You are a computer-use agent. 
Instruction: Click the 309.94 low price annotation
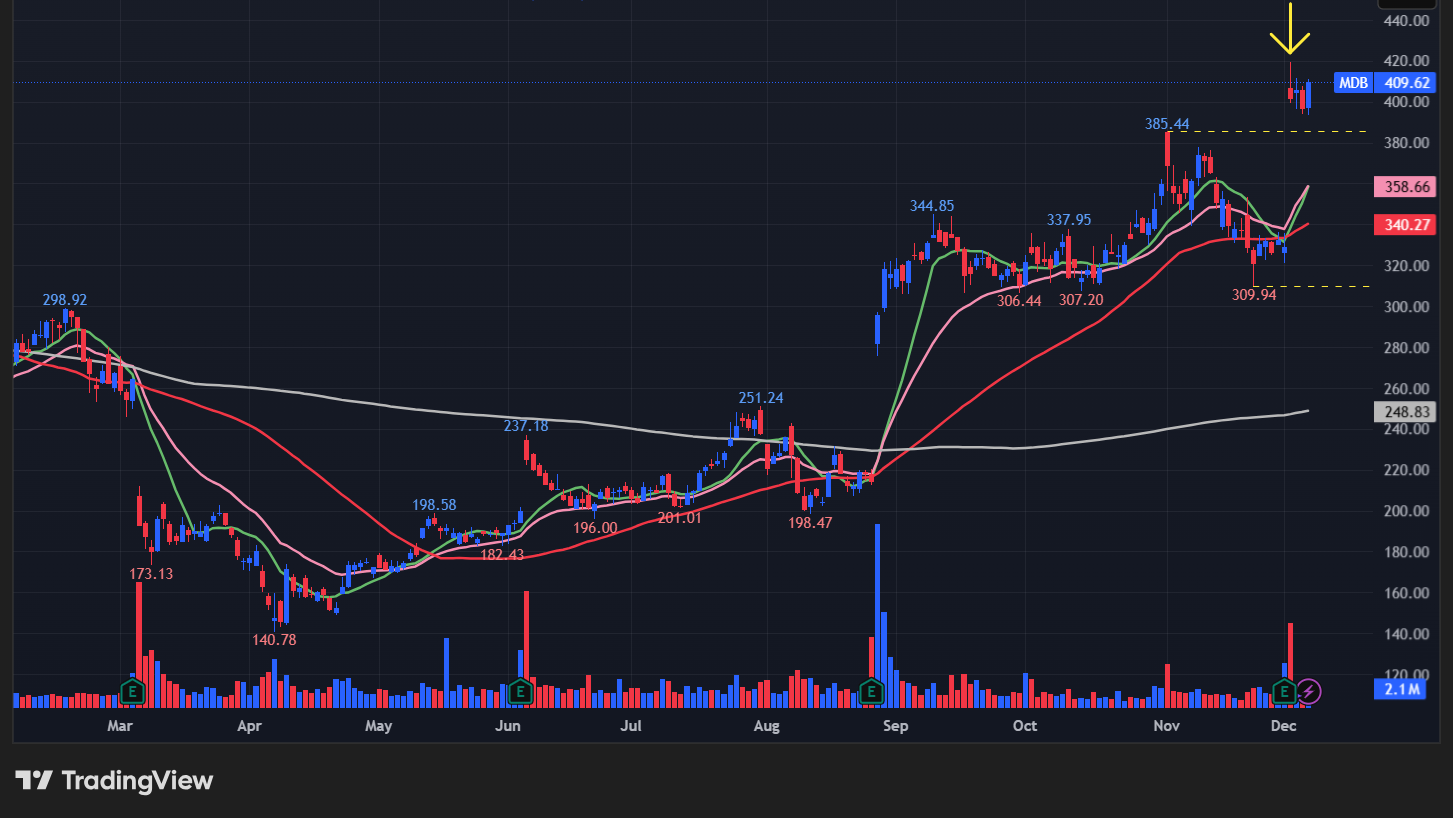[1254, 295]
